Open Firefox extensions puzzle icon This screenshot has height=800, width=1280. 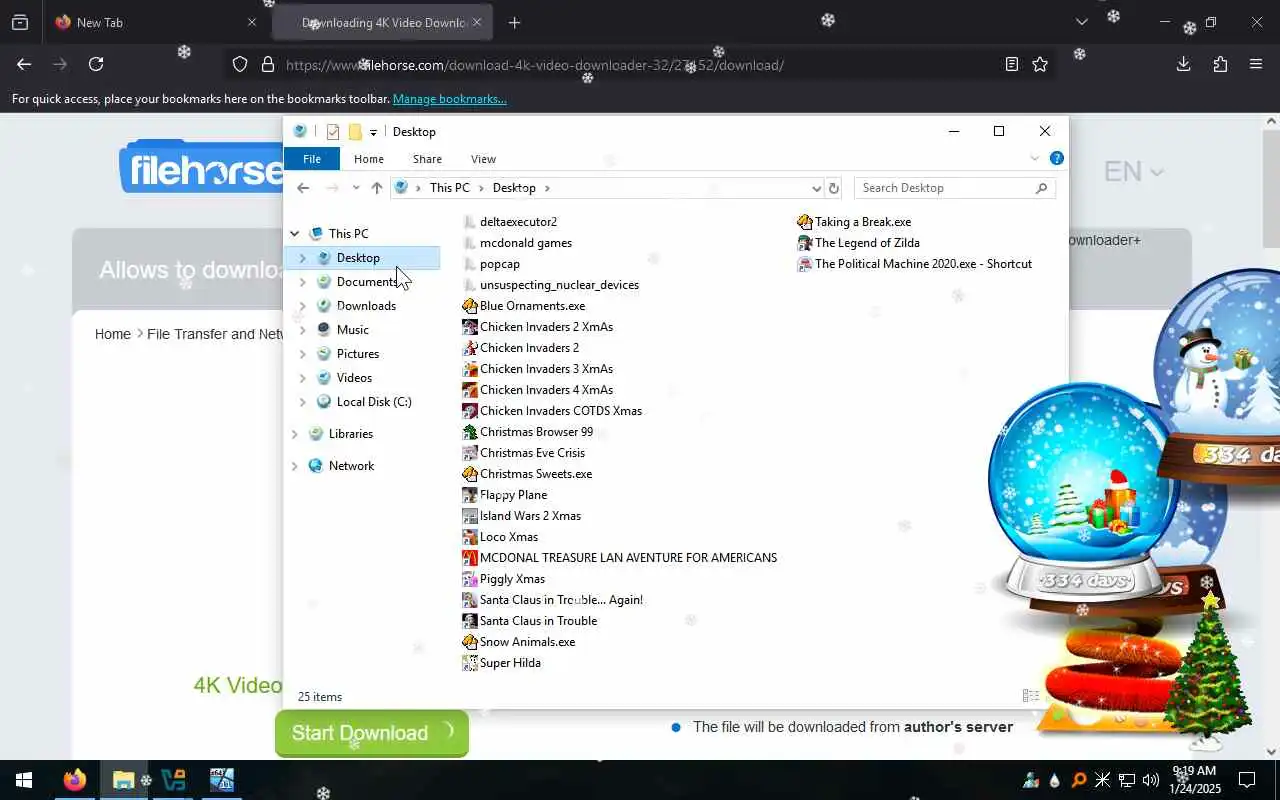click(1220, 64)
